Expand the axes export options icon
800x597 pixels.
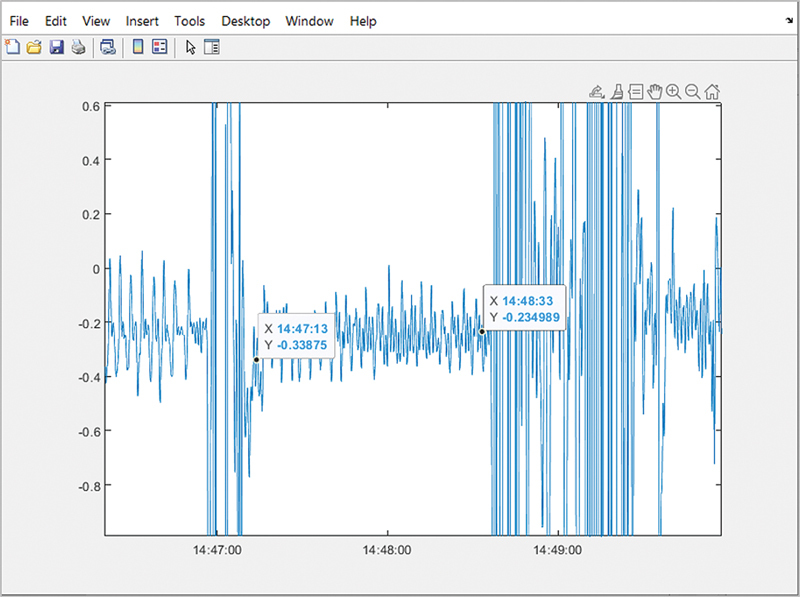coord(597,92)
